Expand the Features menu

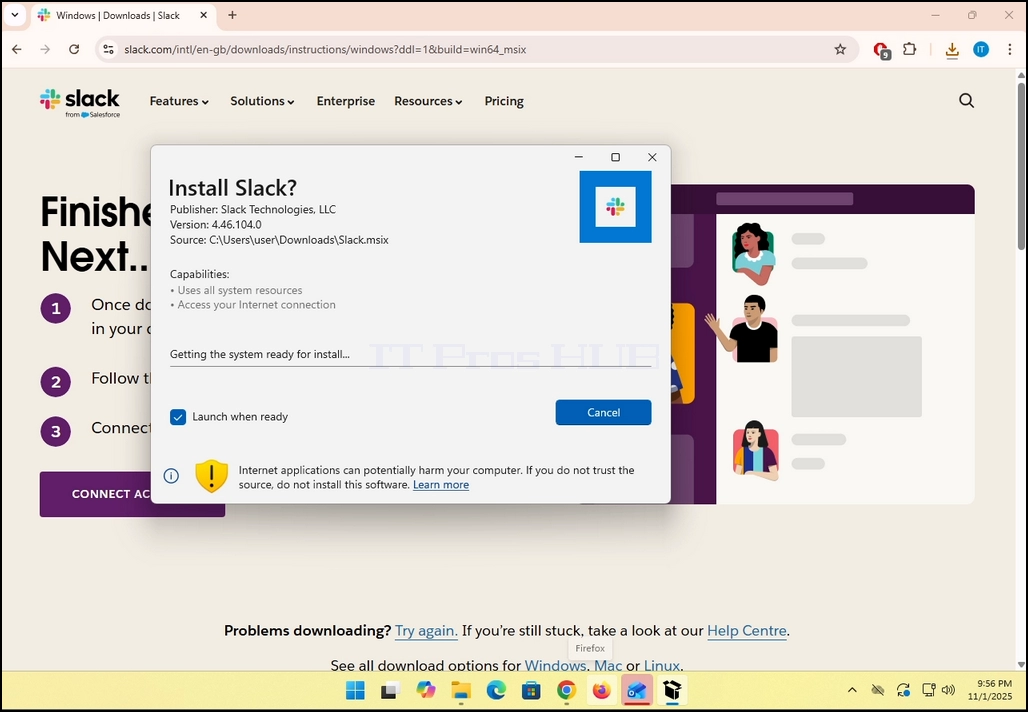[179, 101]
